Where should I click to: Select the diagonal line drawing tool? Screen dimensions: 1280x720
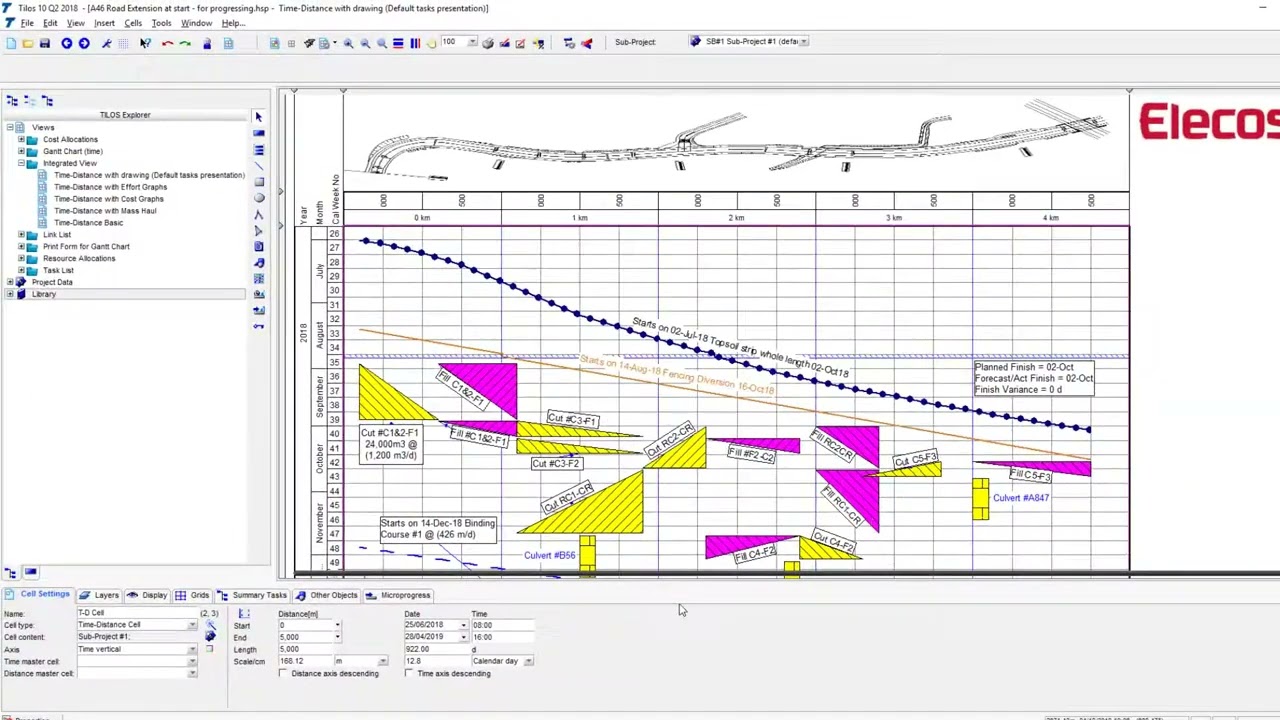(x=259, y=166)
